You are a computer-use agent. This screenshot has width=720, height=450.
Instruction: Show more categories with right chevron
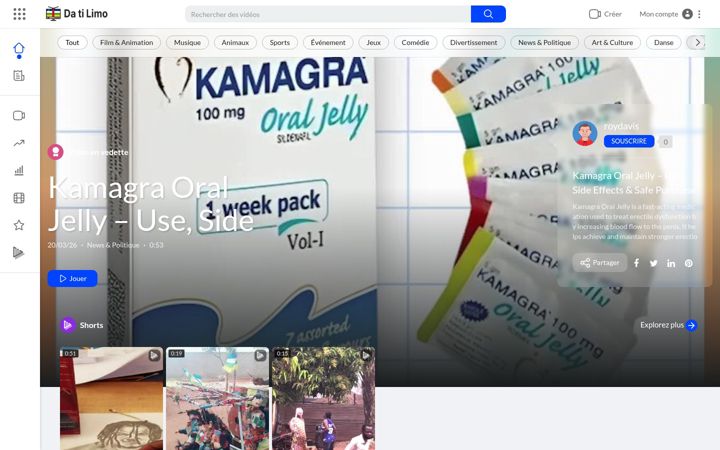click(698, 42)
